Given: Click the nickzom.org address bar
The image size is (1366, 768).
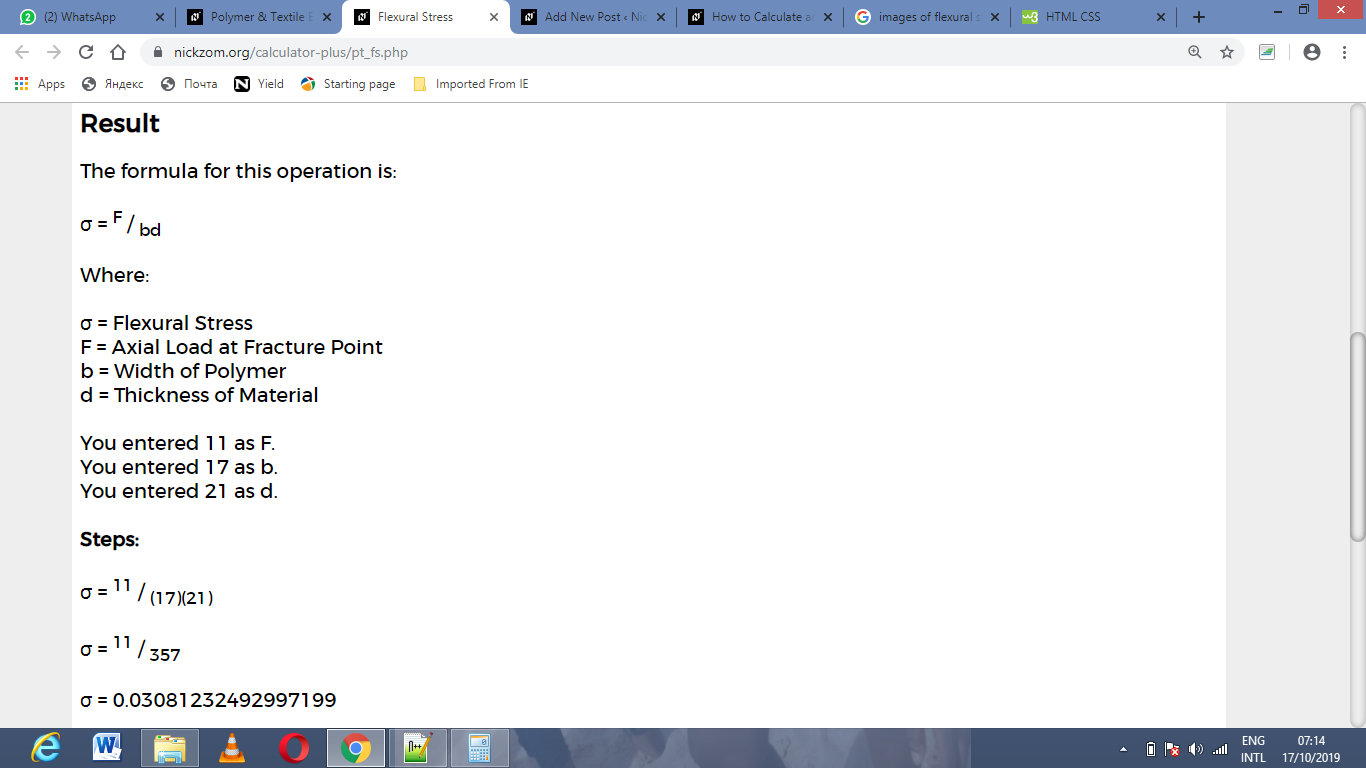Looking at the screenshot, I should click(660, 52).
